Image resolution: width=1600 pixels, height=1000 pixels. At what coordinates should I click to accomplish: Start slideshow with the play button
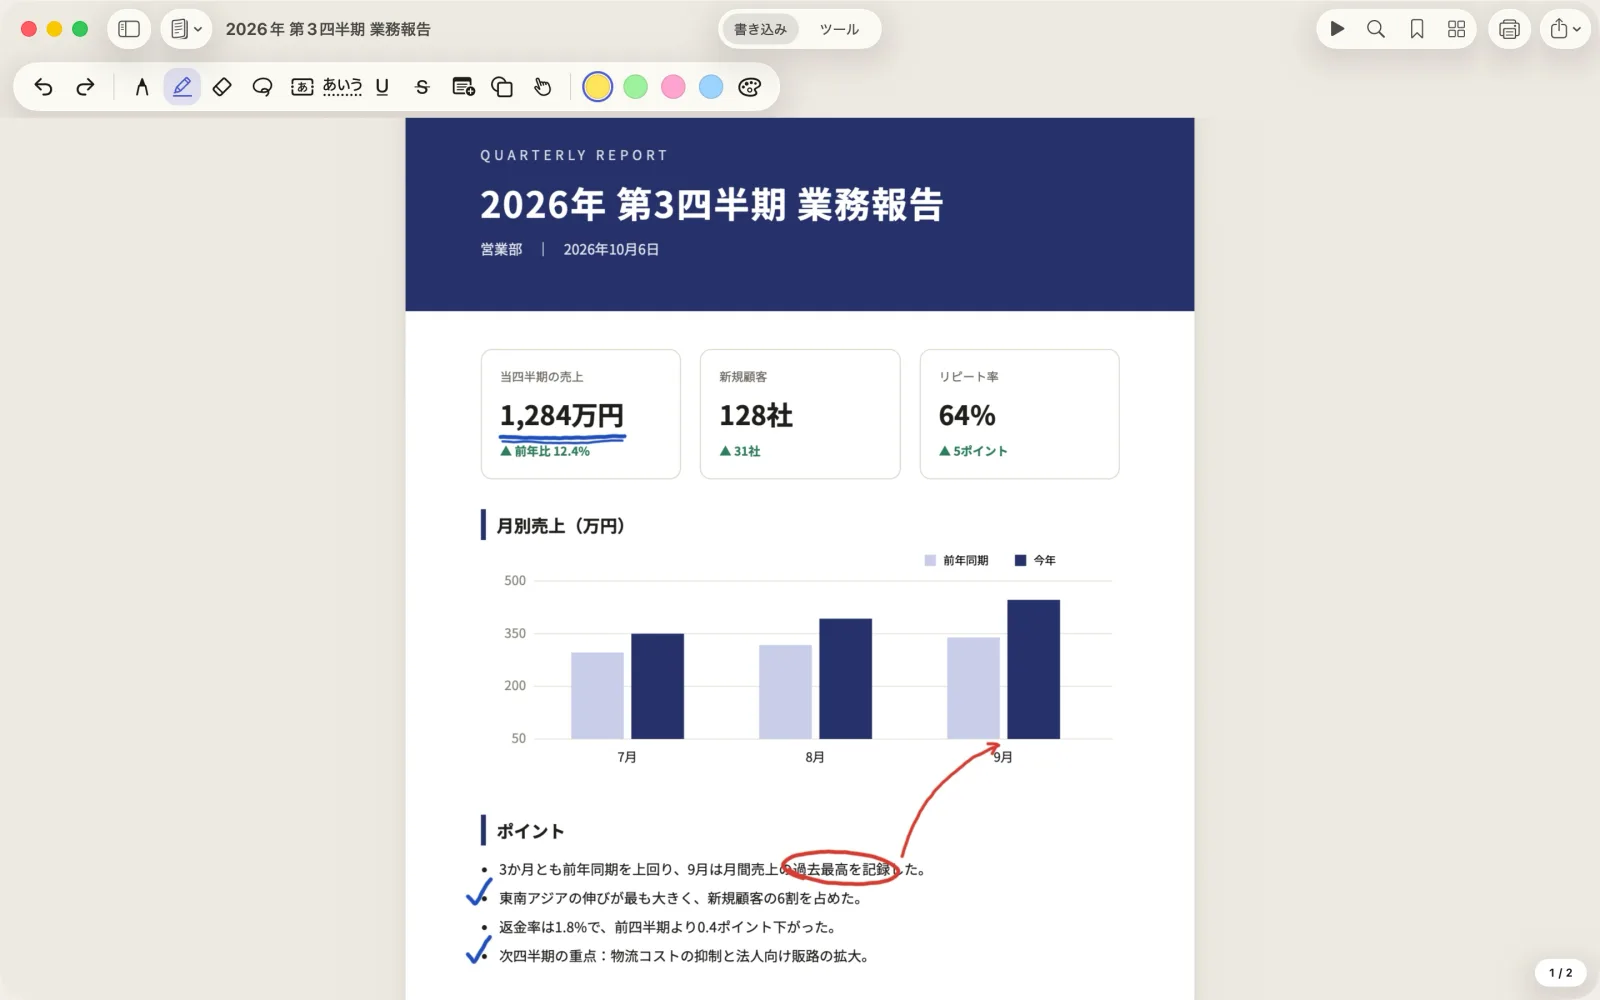pyautogui.click(x=1337, y=29)
